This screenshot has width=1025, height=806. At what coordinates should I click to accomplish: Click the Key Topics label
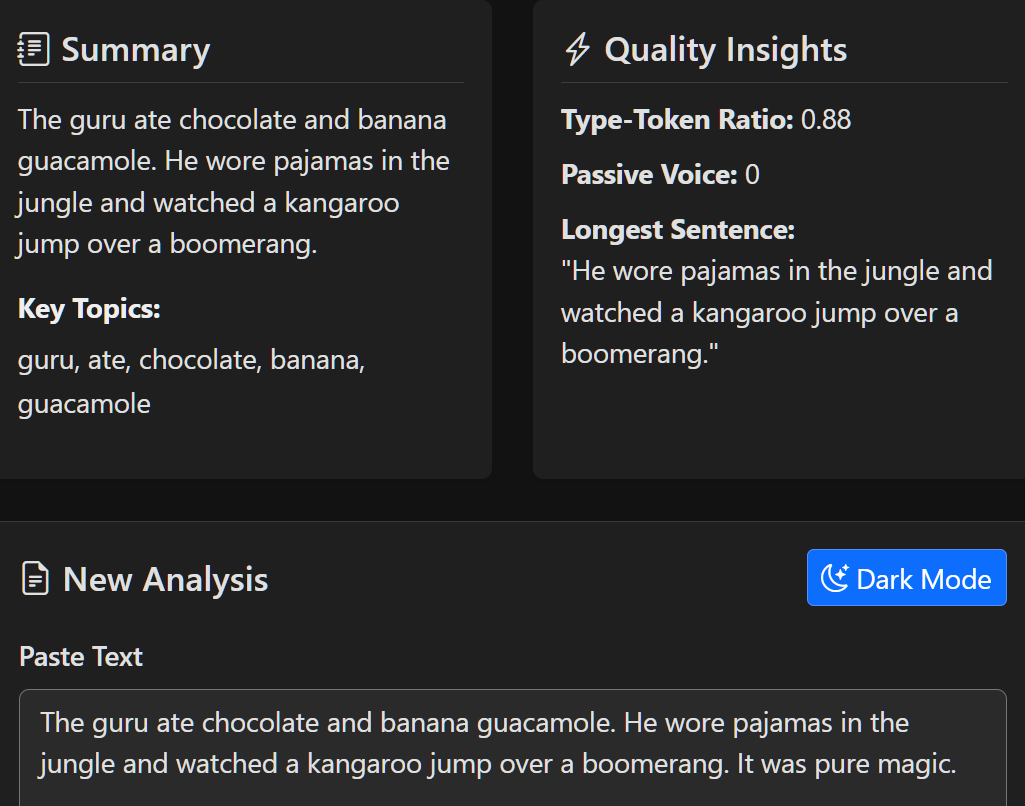point(89,309)
